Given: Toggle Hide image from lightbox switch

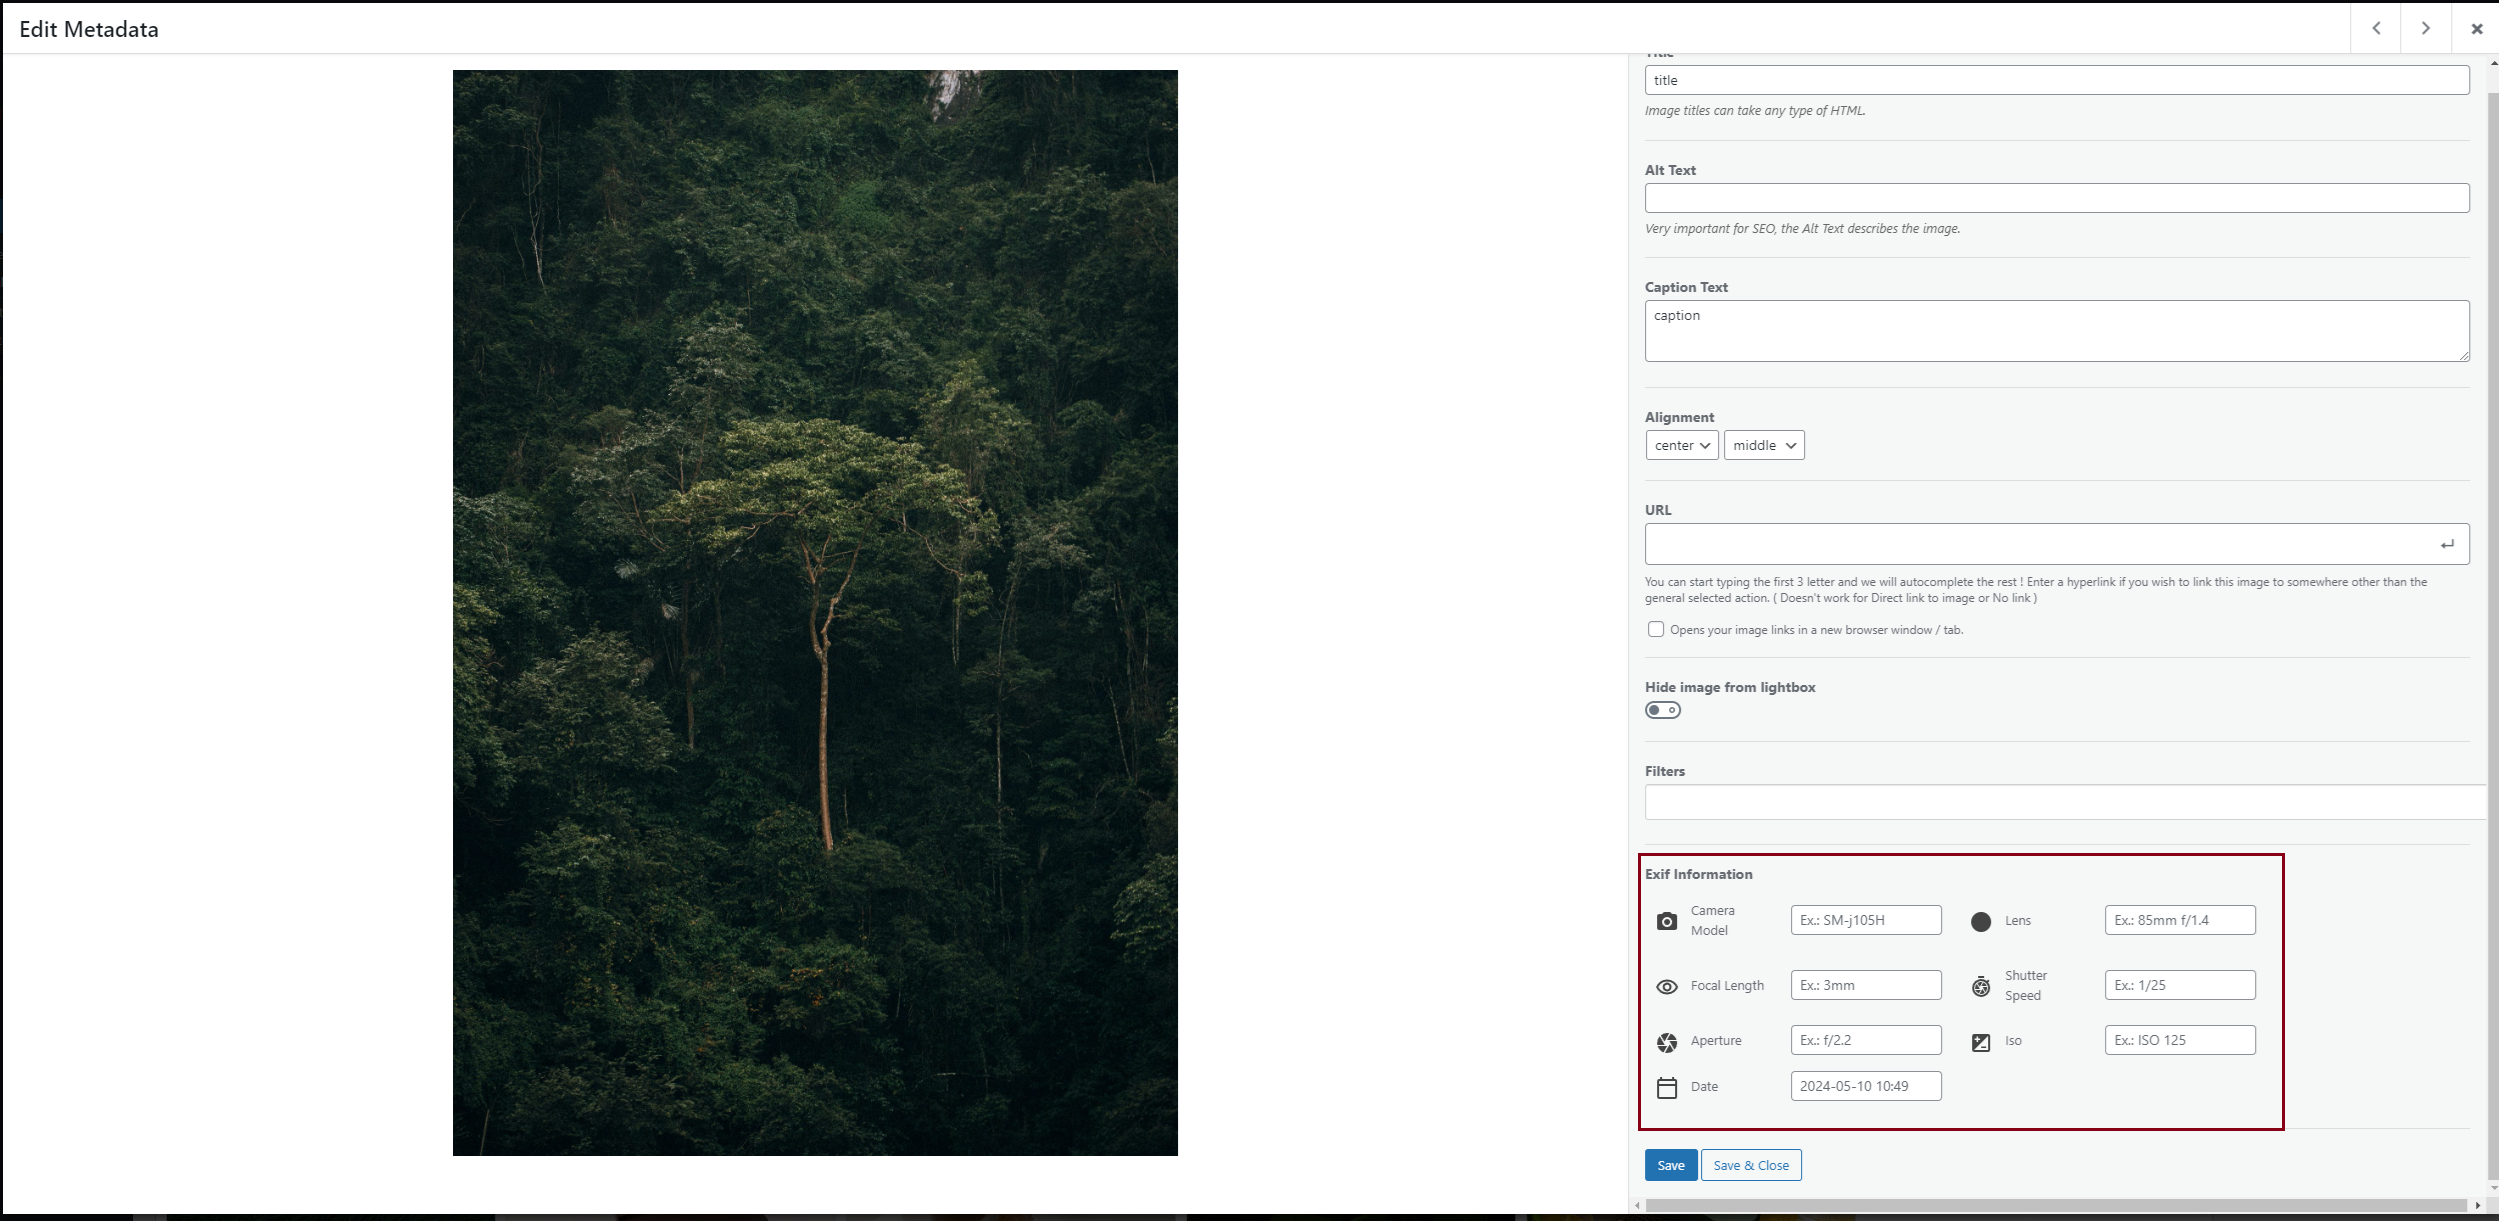Looking at the screenshot, I should coord(1662,710).
